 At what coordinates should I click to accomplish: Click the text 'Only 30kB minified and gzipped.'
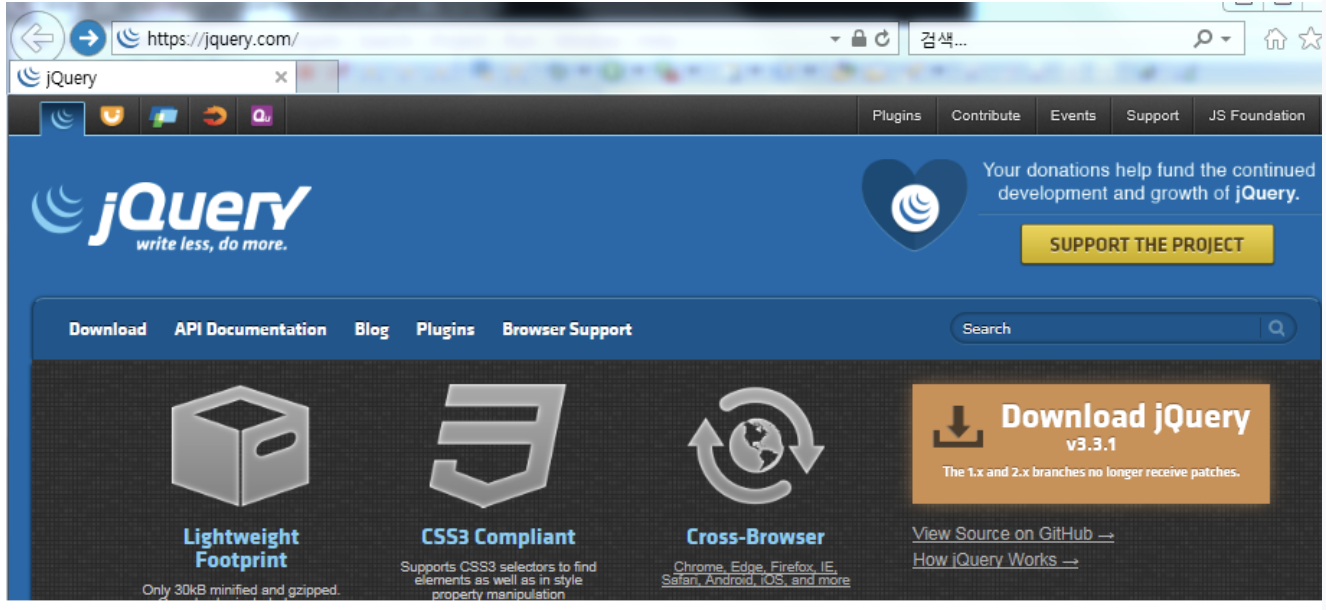(x=241, y=590)
